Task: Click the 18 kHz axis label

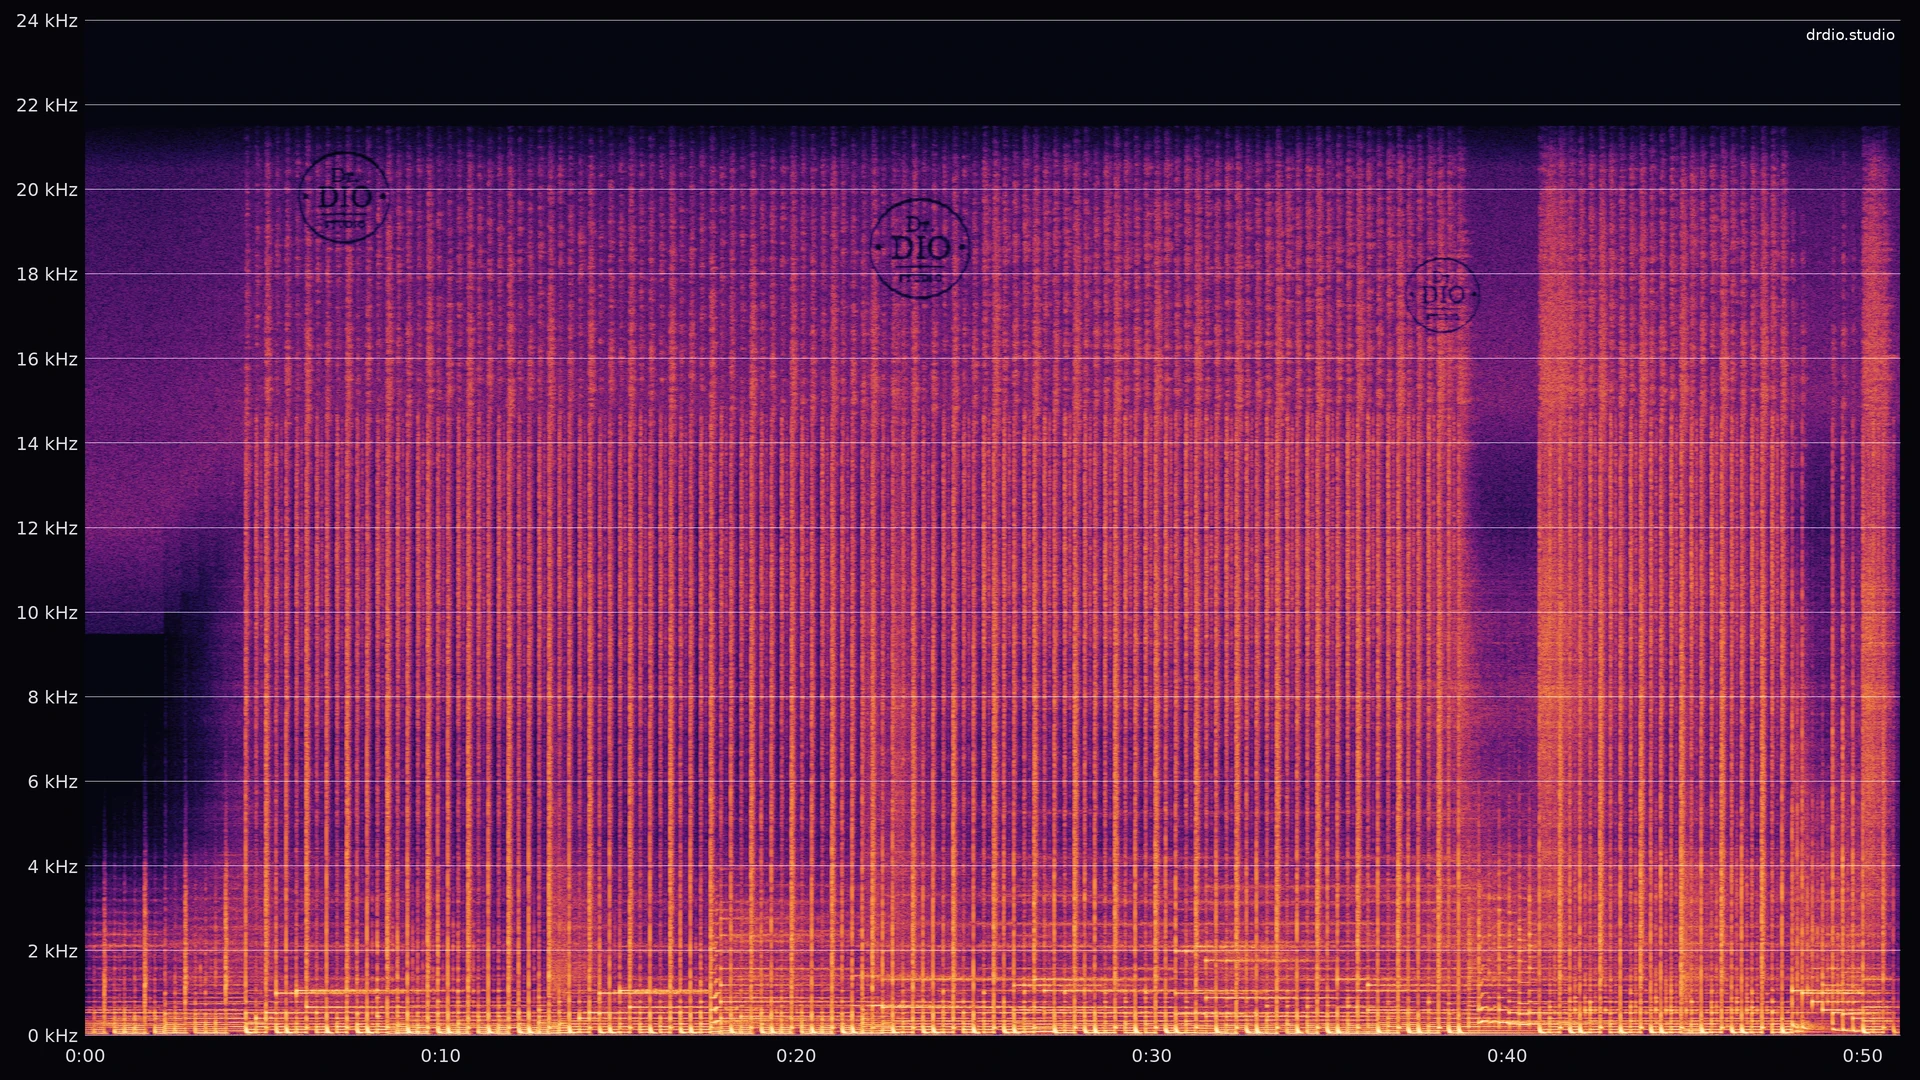Action: click(x=47, y=274)
